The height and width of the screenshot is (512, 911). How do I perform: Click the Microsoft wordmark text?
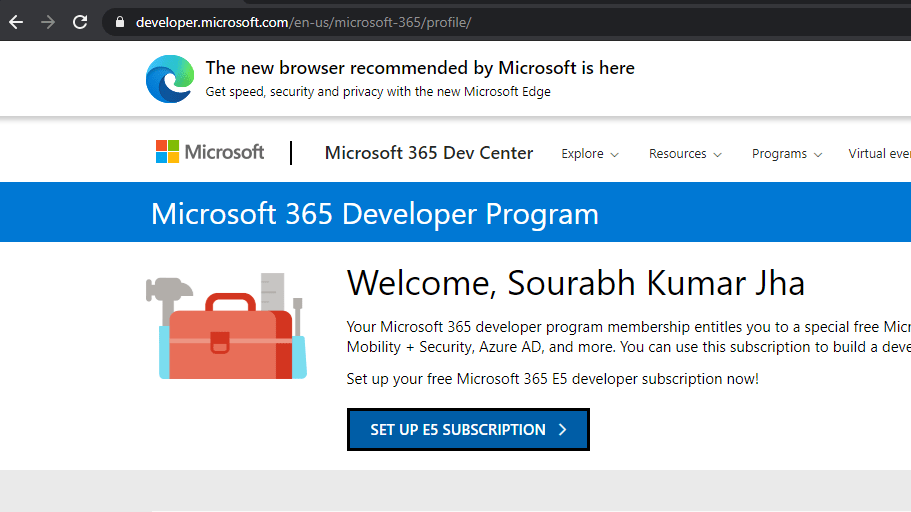tap(224, 152)
